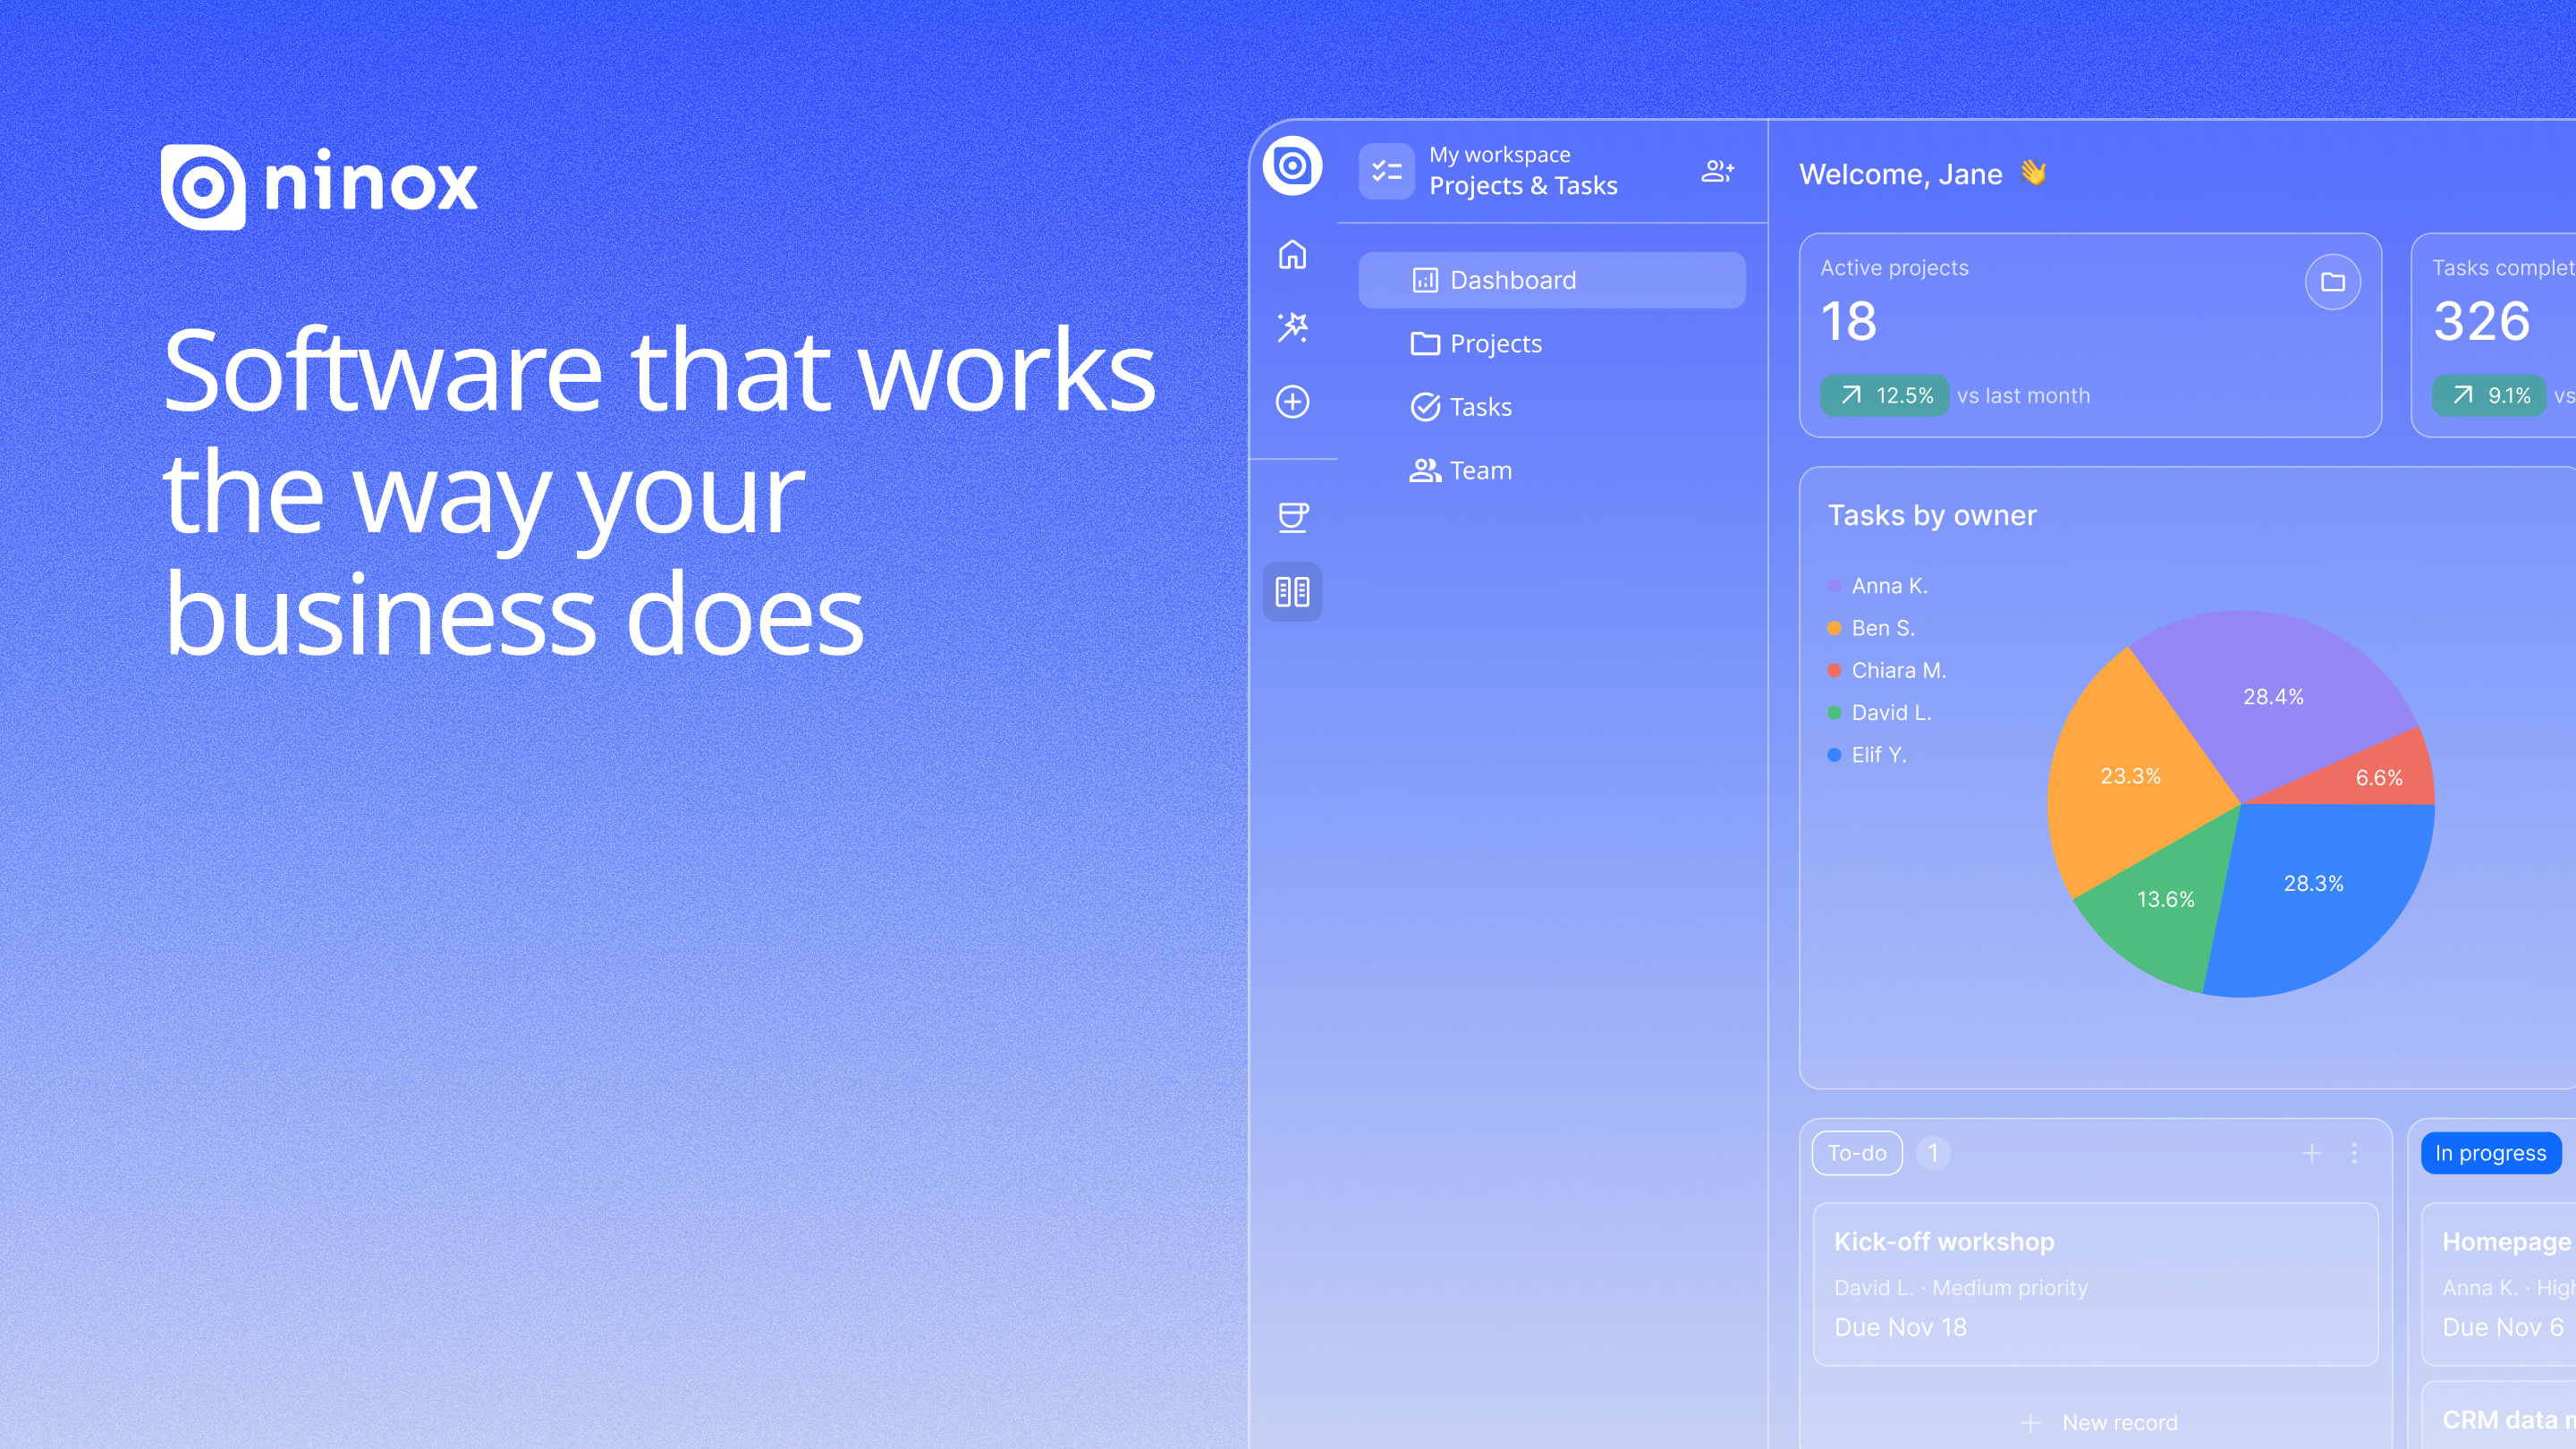The height and width of the screenshot is (1449, 2576).
Task: Select the open book icon in sidebar
Action: [x=1292, y=592]
